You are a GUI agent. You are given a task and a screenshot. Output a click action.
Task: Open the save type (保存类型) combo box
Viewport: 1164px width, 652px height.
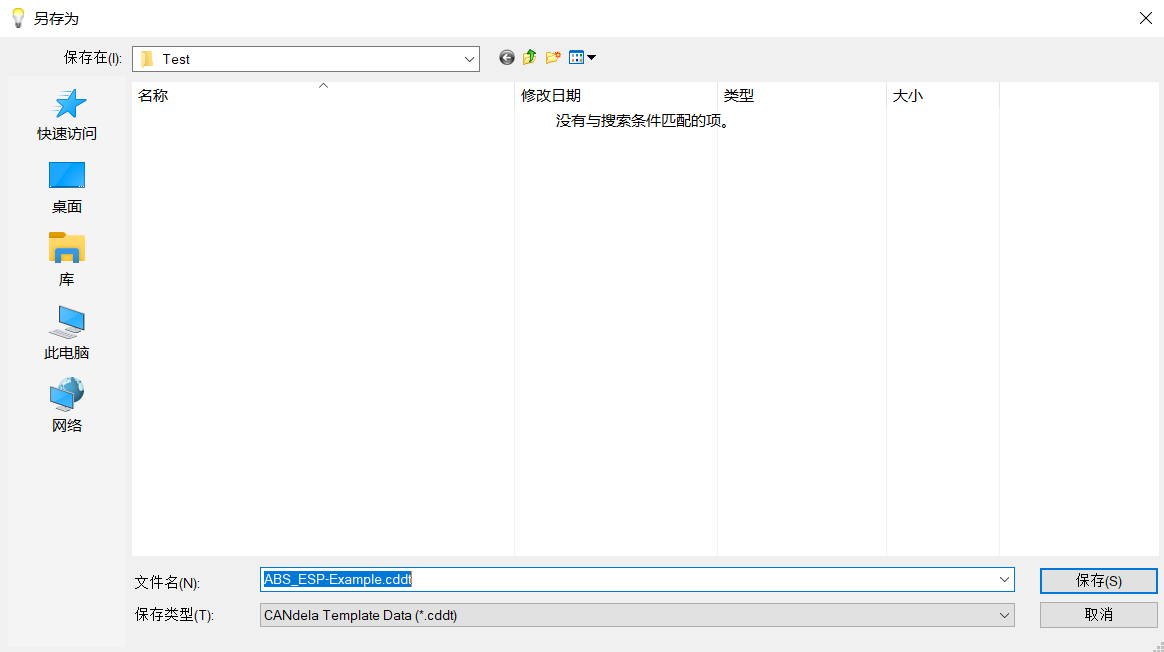click(x=637, y=615)
